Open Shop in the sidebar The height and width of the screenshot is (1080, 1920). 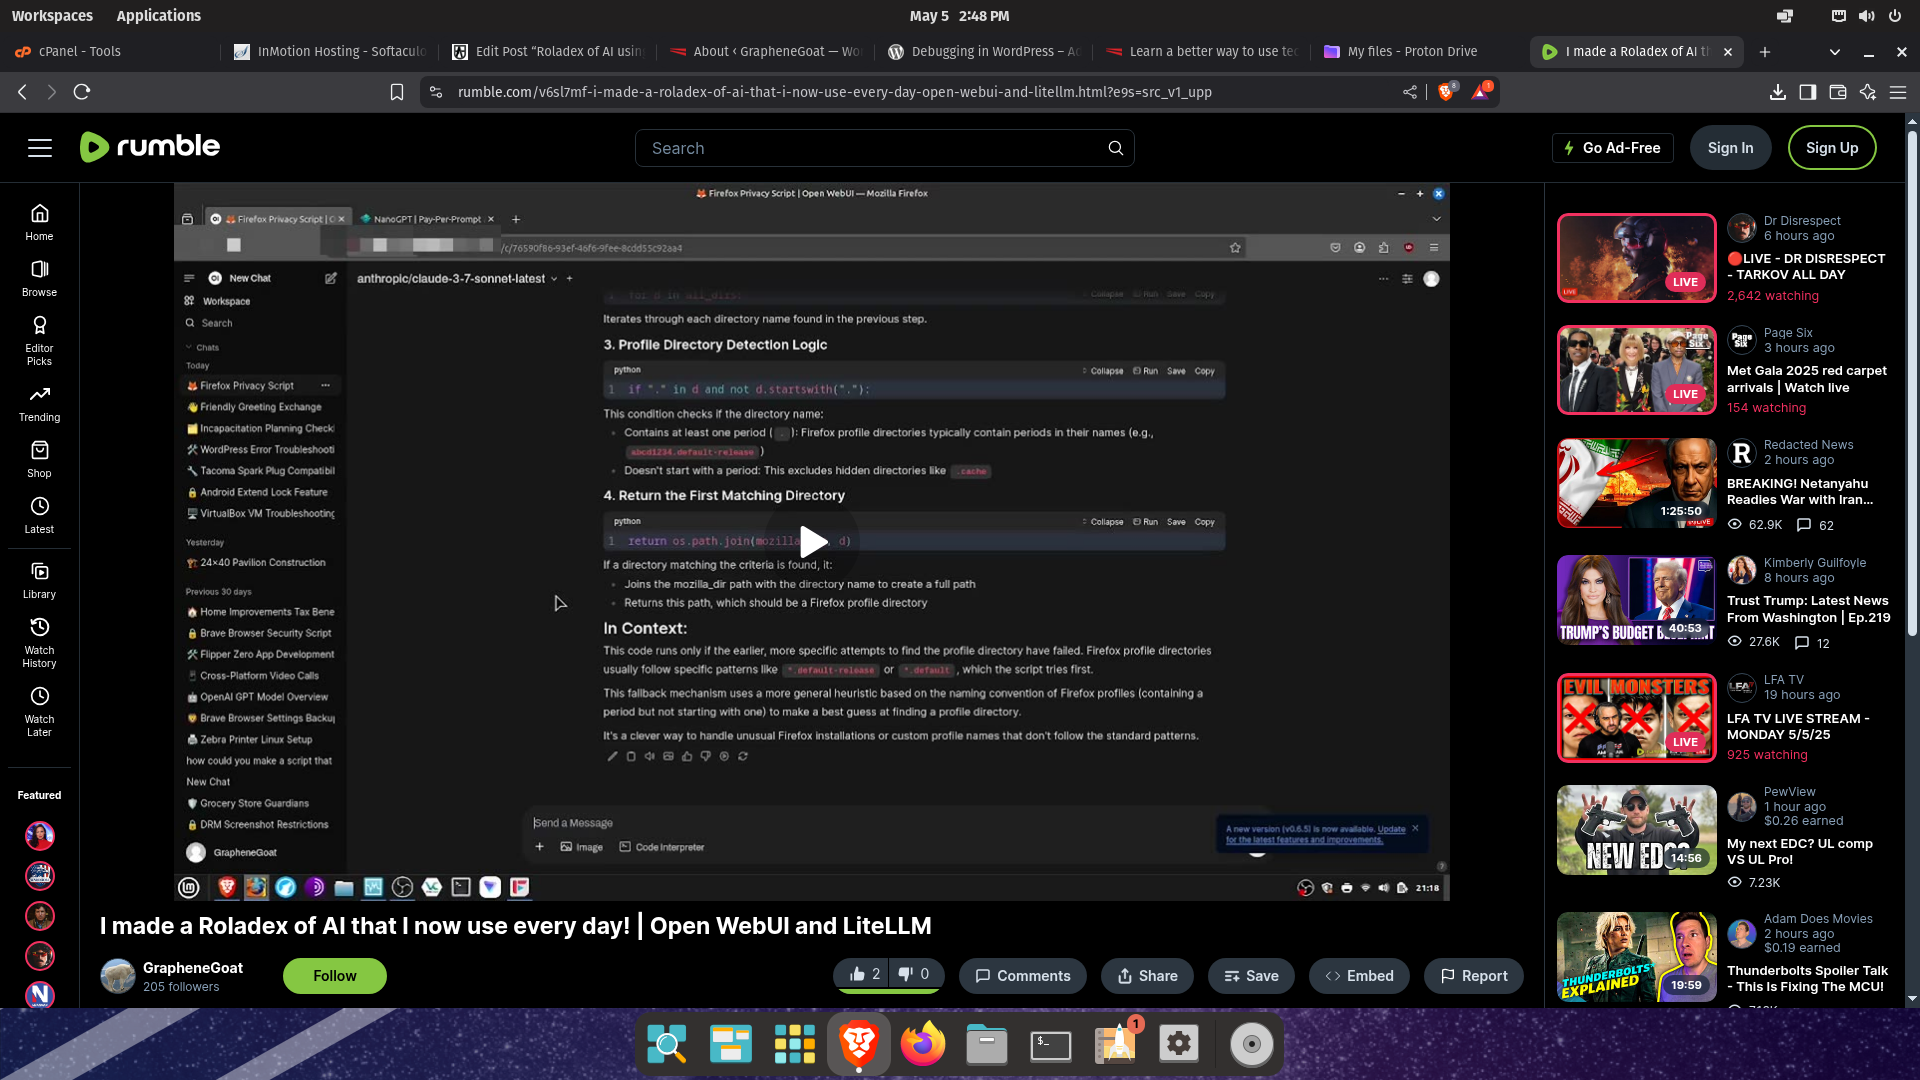coord(39,460)
